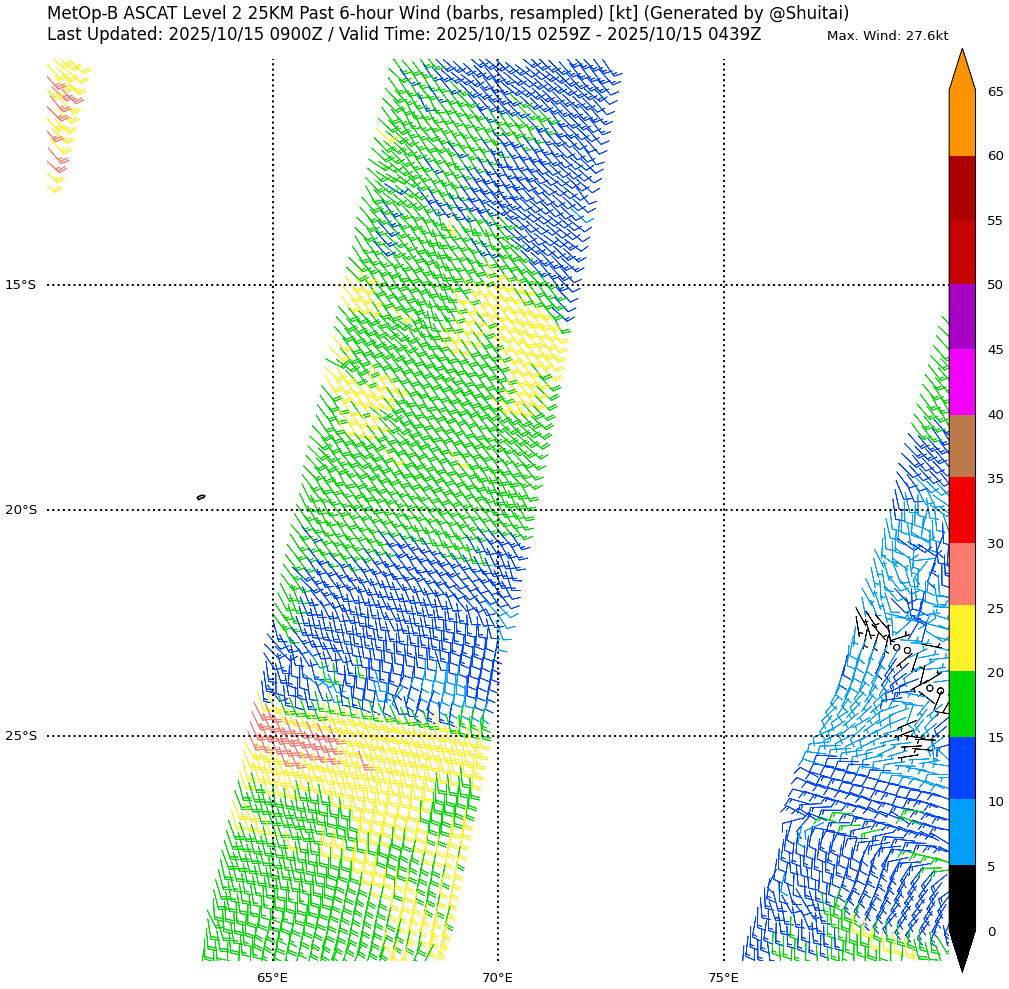Screen dimensions: 1009x989
Task: Click the 15°S latitude label
Action: coord(20,285)
